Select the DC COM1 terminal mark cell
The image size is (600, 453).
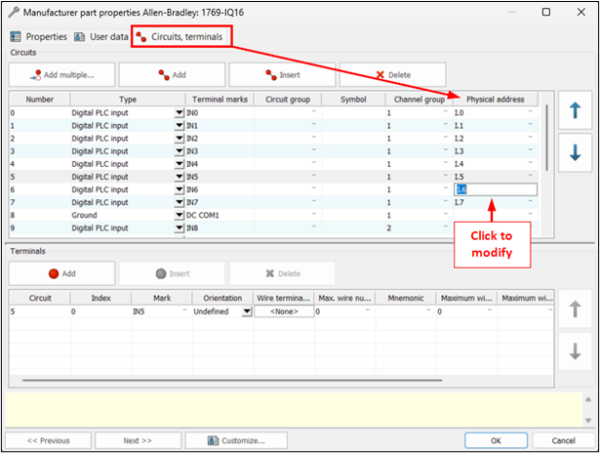coord(220,215)
